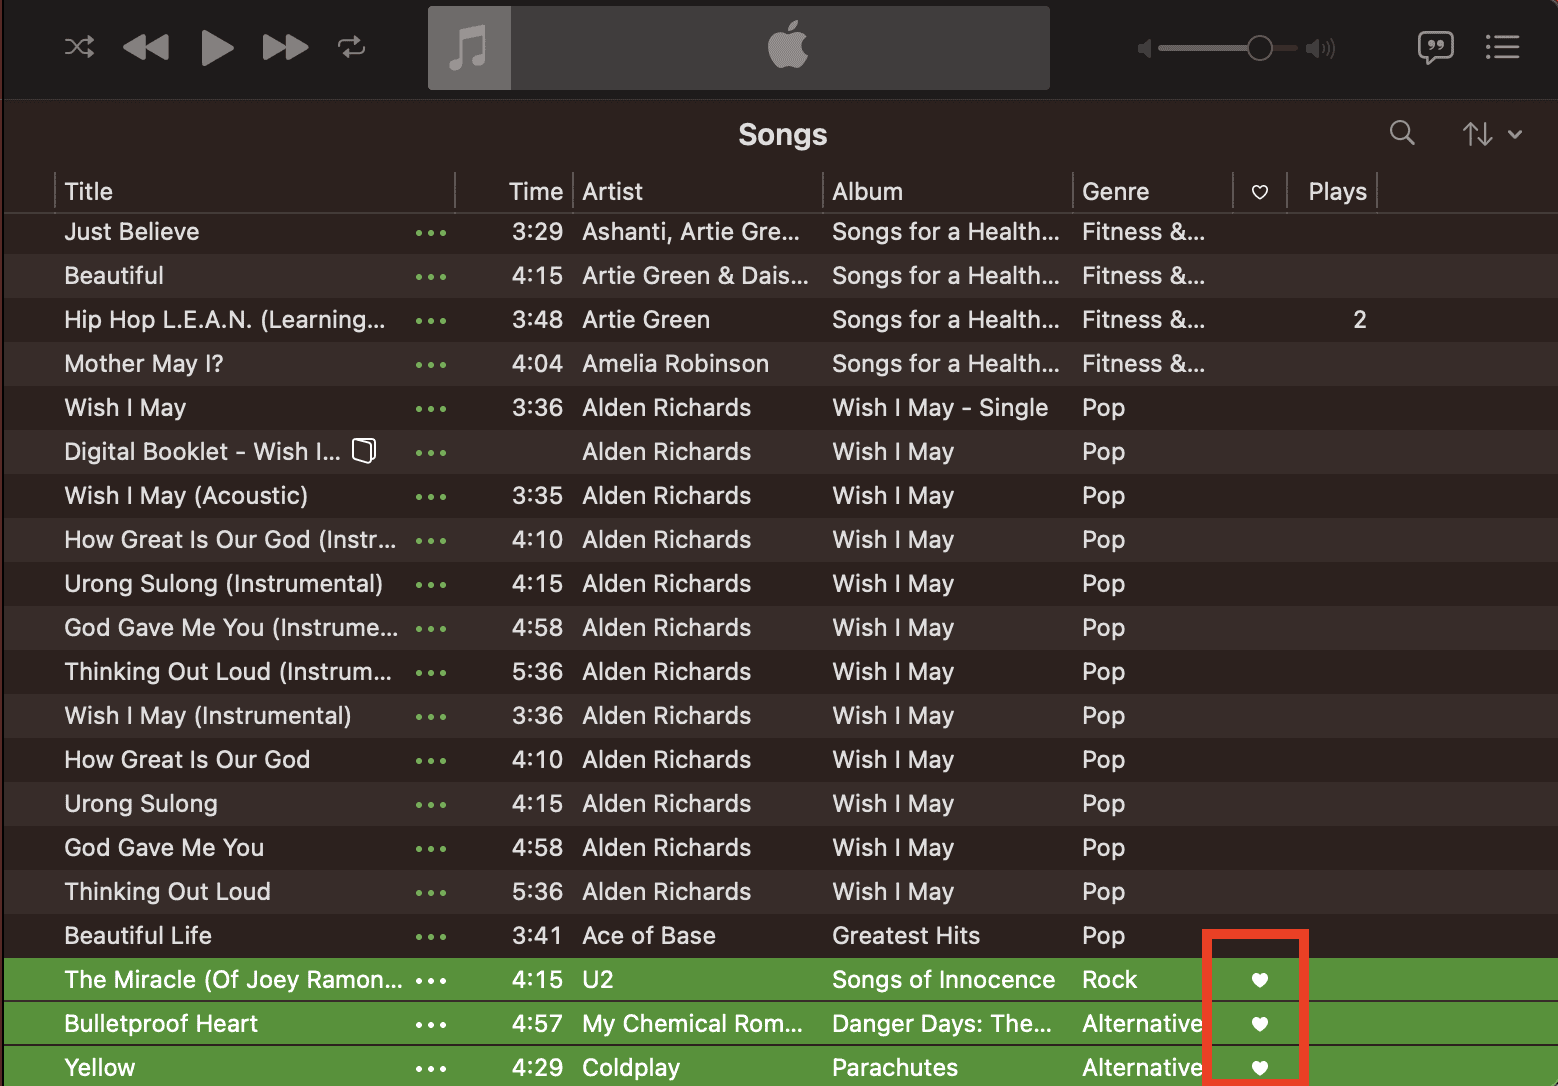Toggle repeat mode
The image size is (1558, 1086).
click(x=351, y=47)
